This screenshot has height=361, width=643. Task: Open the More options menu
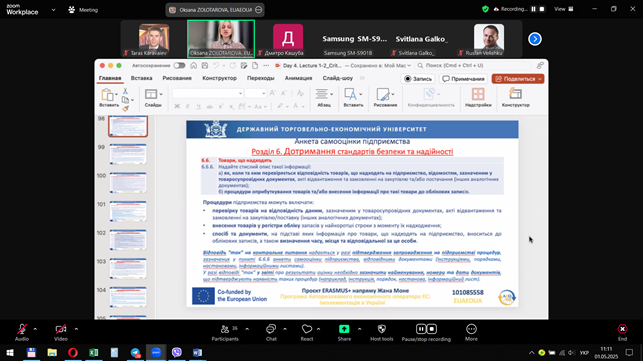[471, 332]
